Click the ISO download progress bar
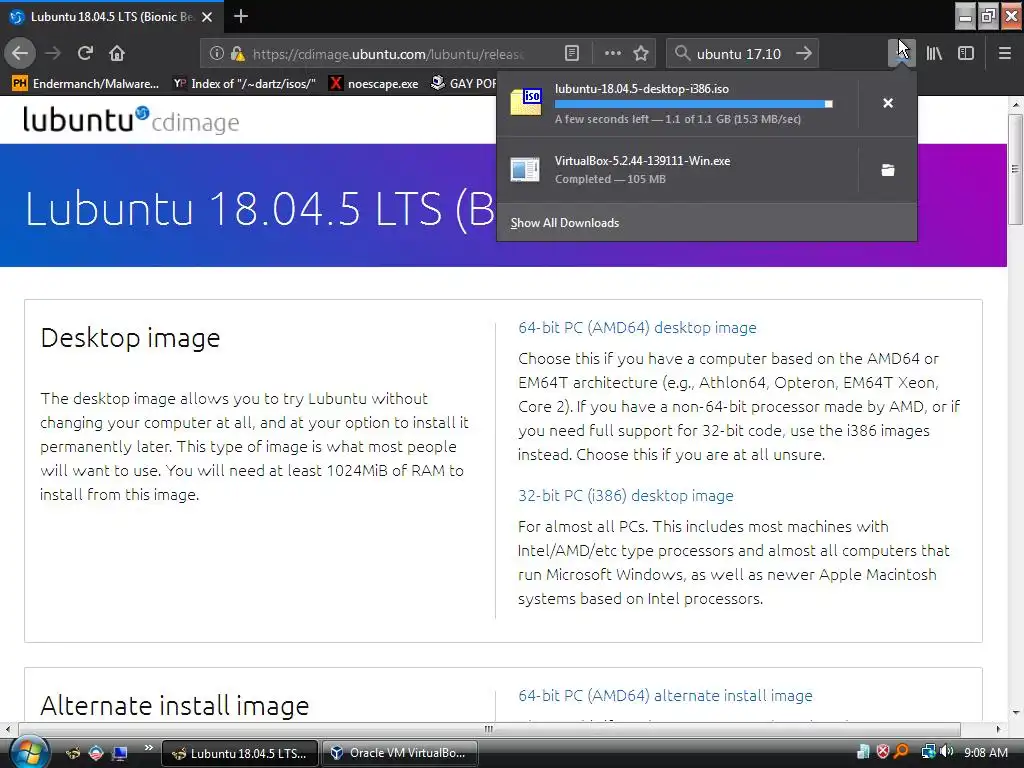Screen dimensions: 1024x768 694,104
